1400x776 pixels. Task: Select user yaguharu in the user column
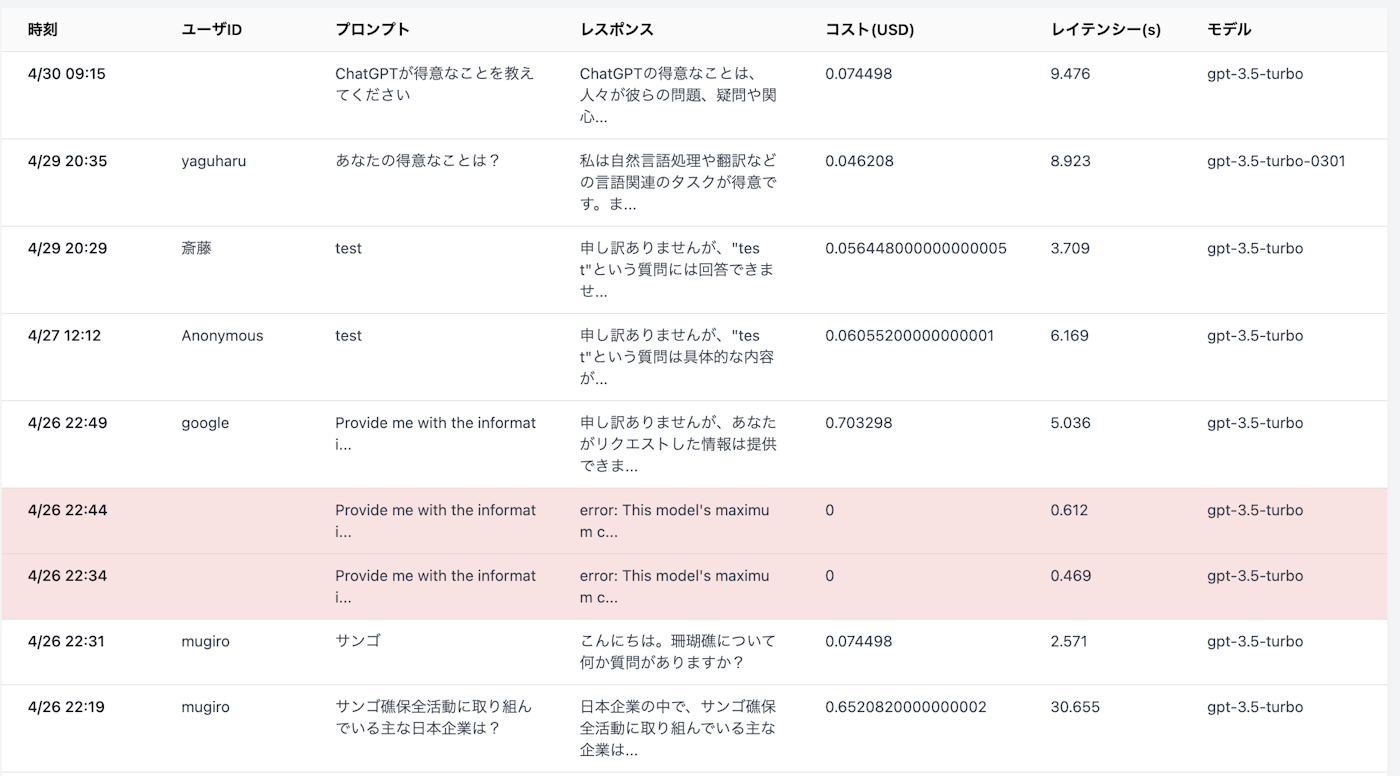click(x=209, y=160)
